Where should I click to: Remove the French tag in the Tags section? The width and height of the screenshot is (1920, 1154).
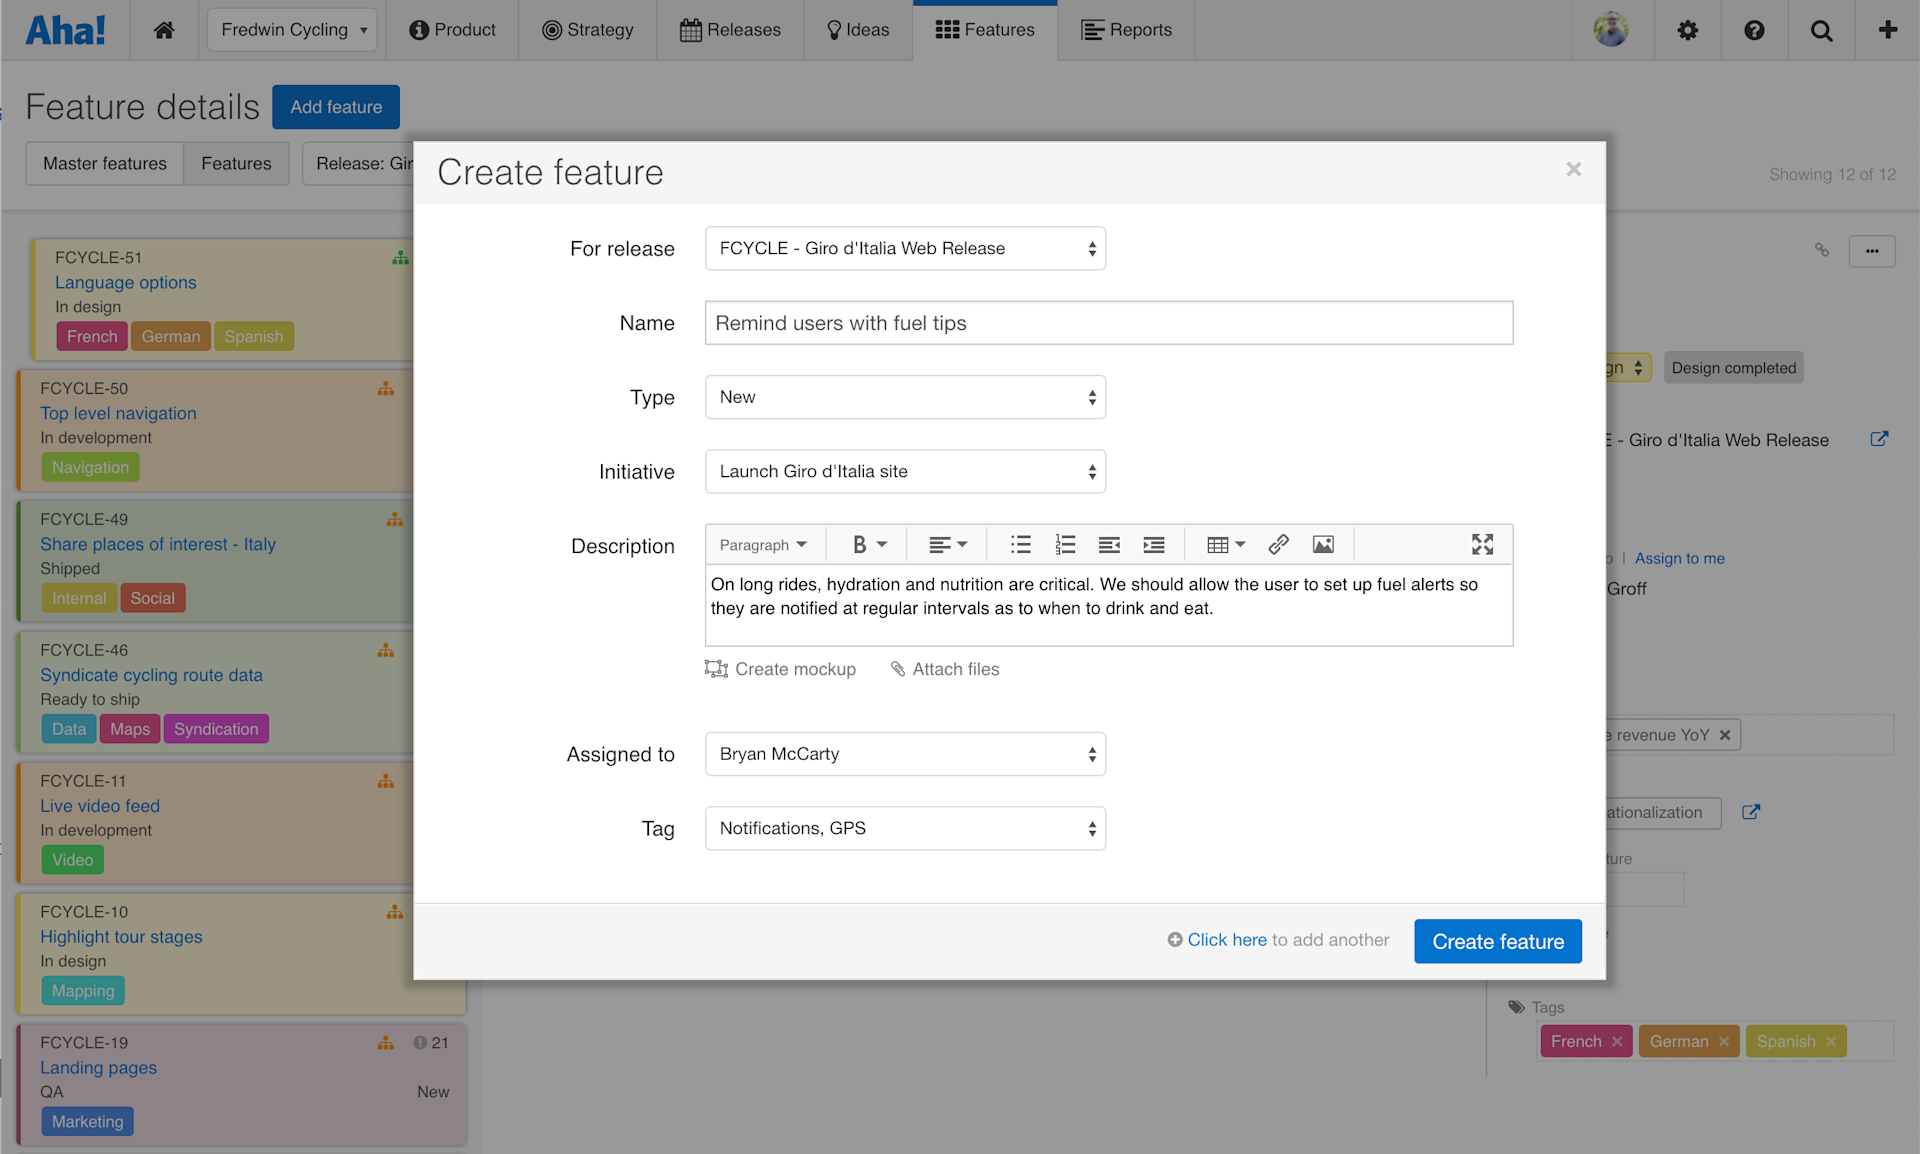[x=1616, y=1041]
